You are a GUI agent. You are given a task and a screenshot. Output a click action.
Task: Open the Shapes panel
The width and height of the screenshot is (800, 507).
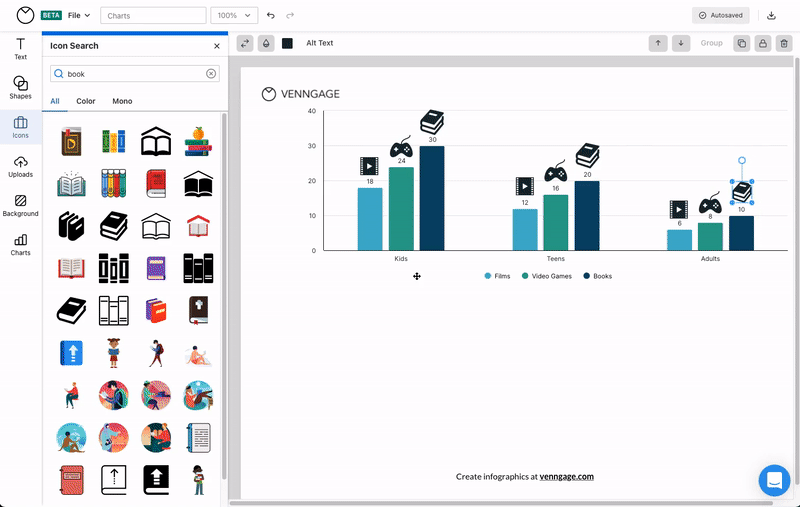20,87
